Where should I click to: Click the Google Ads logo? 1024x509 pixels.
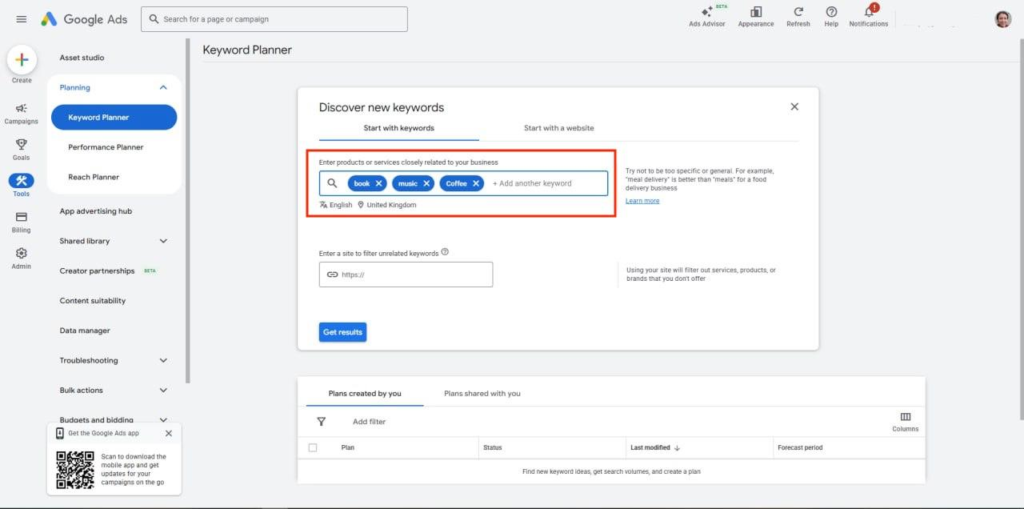pos(84,19)
